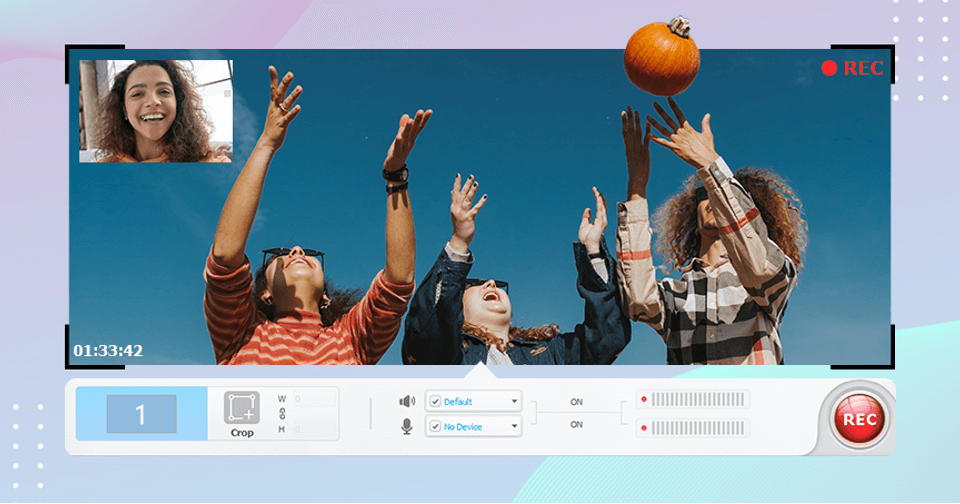Click the W width input field
The image size is (960, 504).
coord(315,399)
